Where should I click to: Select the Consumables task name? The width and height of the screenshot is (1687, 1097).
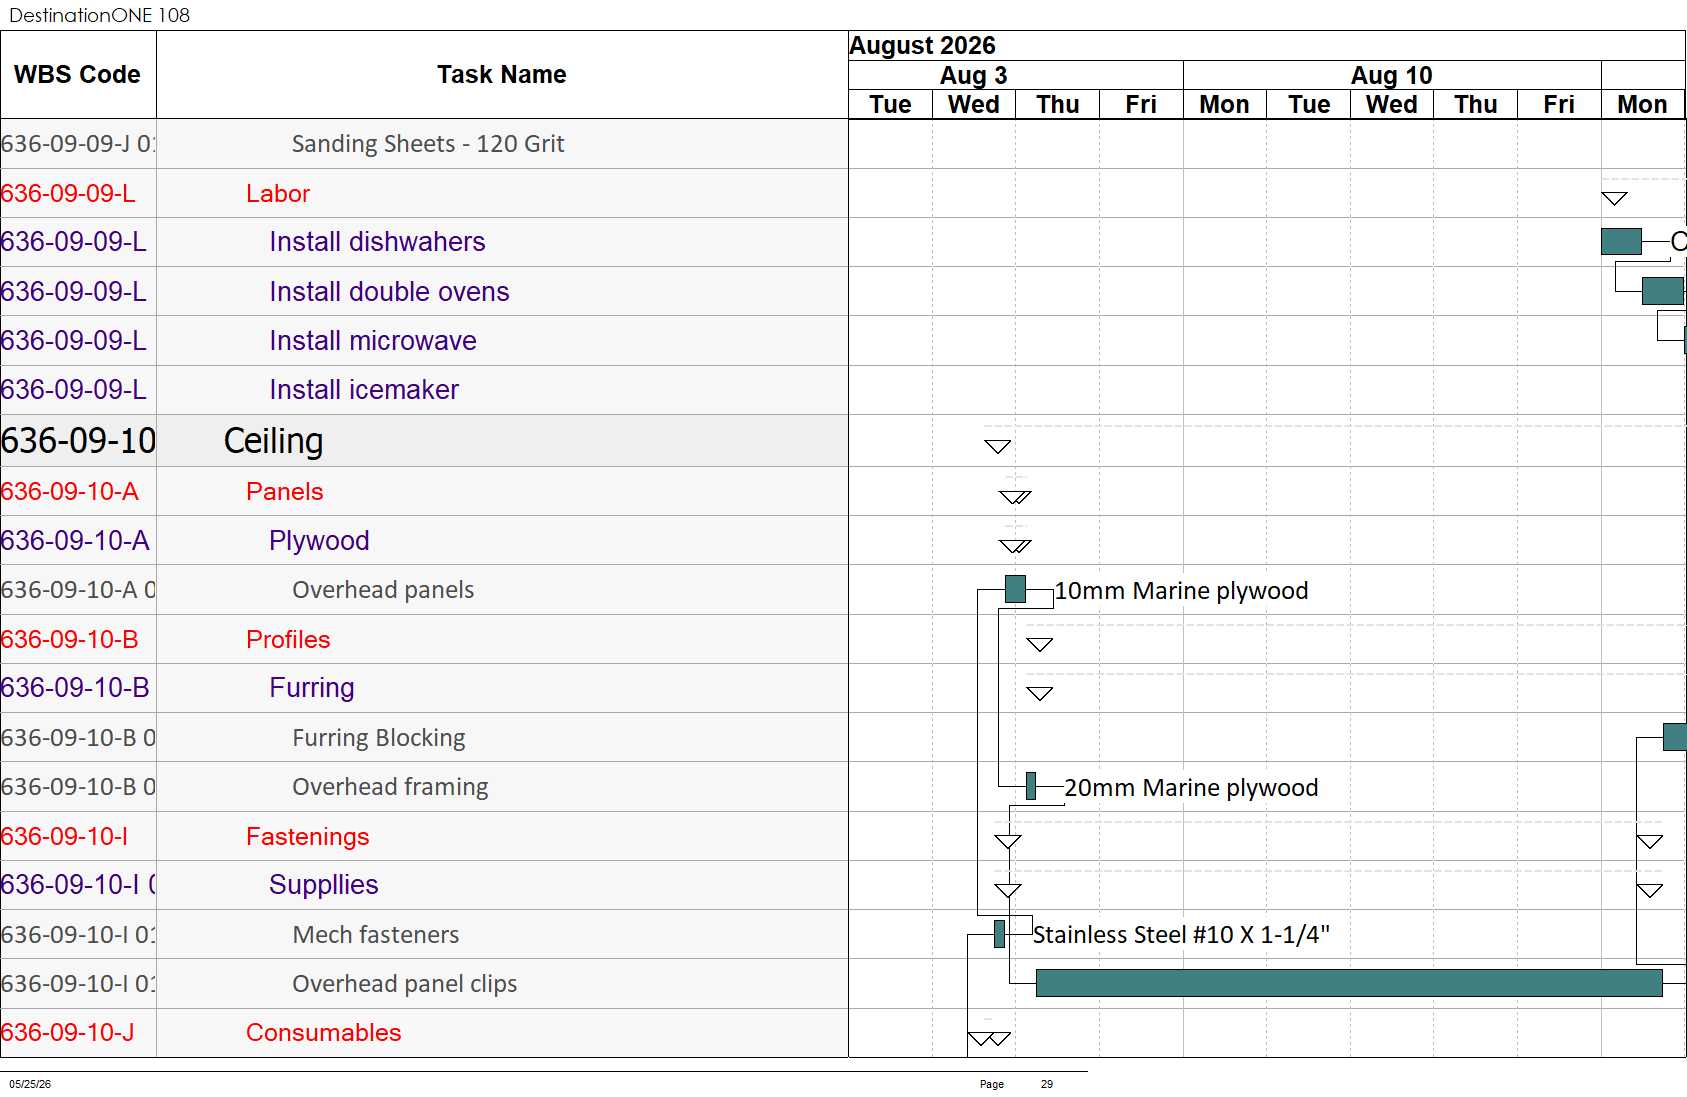[x=324, y=1033]
